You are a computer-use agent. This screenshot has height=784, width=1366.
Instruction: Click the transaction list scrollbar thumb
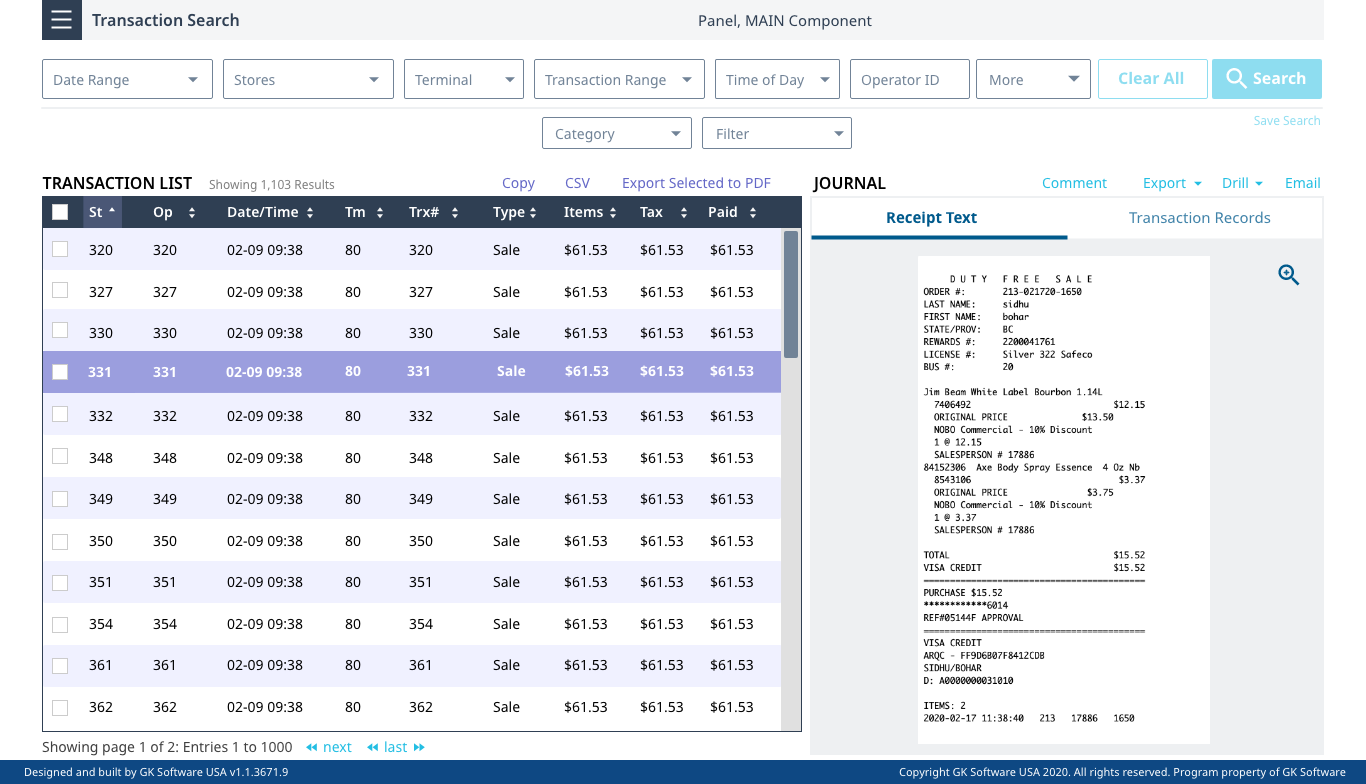click(790, 294)
